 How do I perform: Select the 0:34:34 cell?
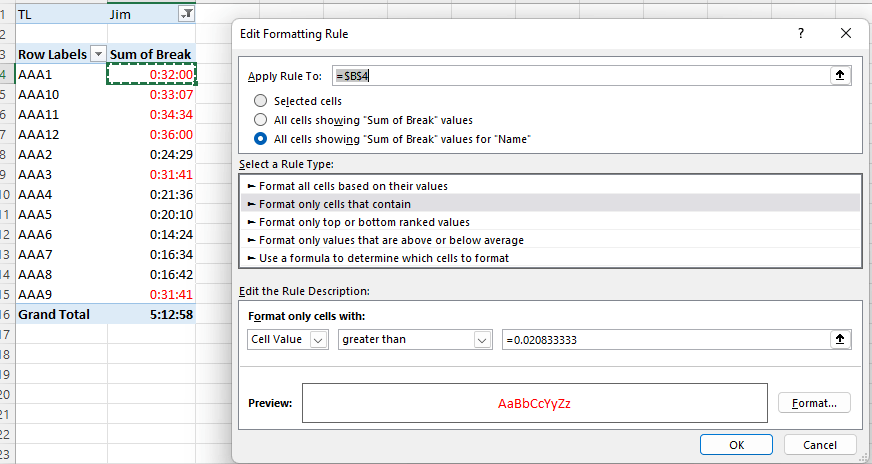(x=151, y=115)
